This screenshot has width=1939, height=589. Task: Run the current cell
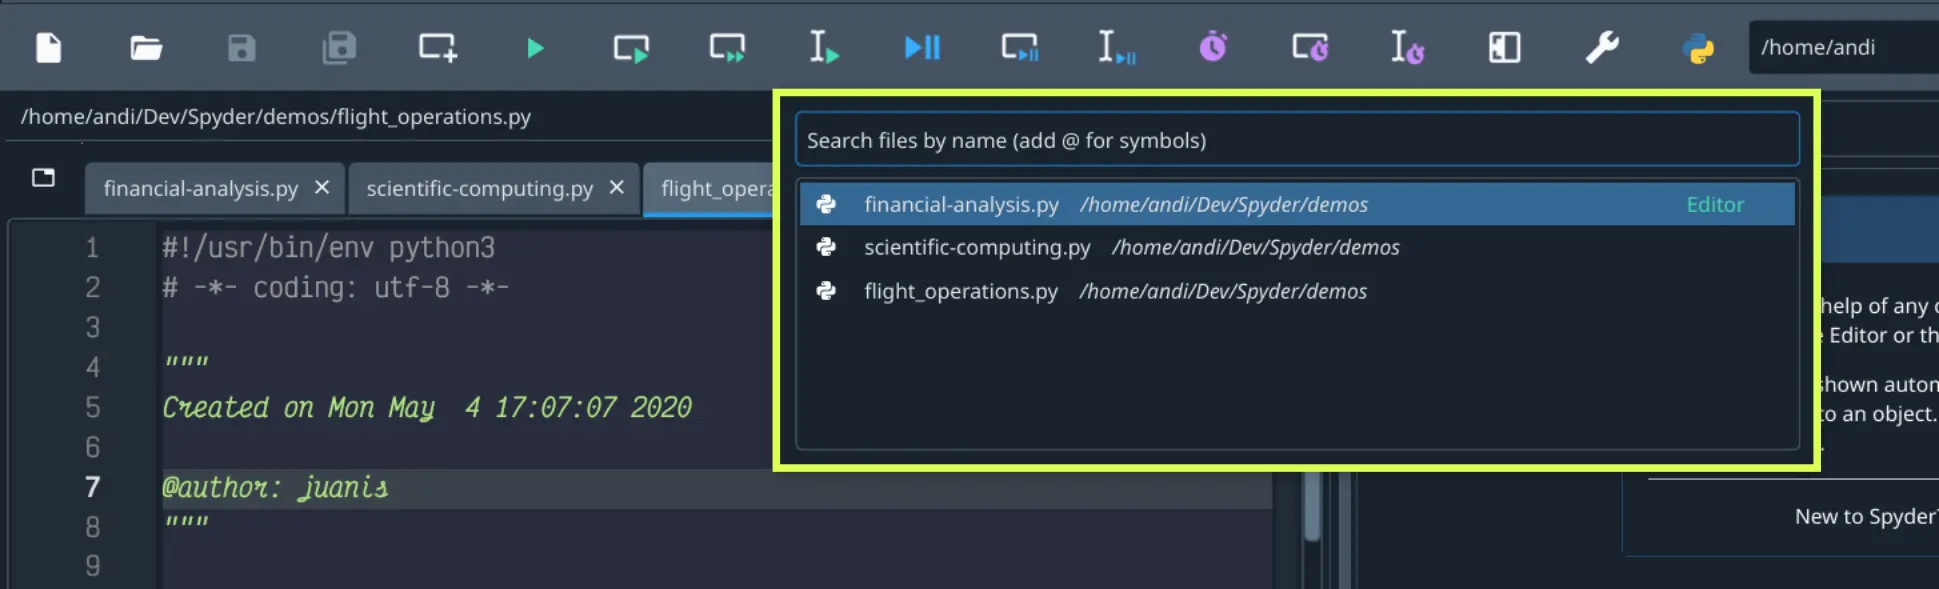[631, 47]
